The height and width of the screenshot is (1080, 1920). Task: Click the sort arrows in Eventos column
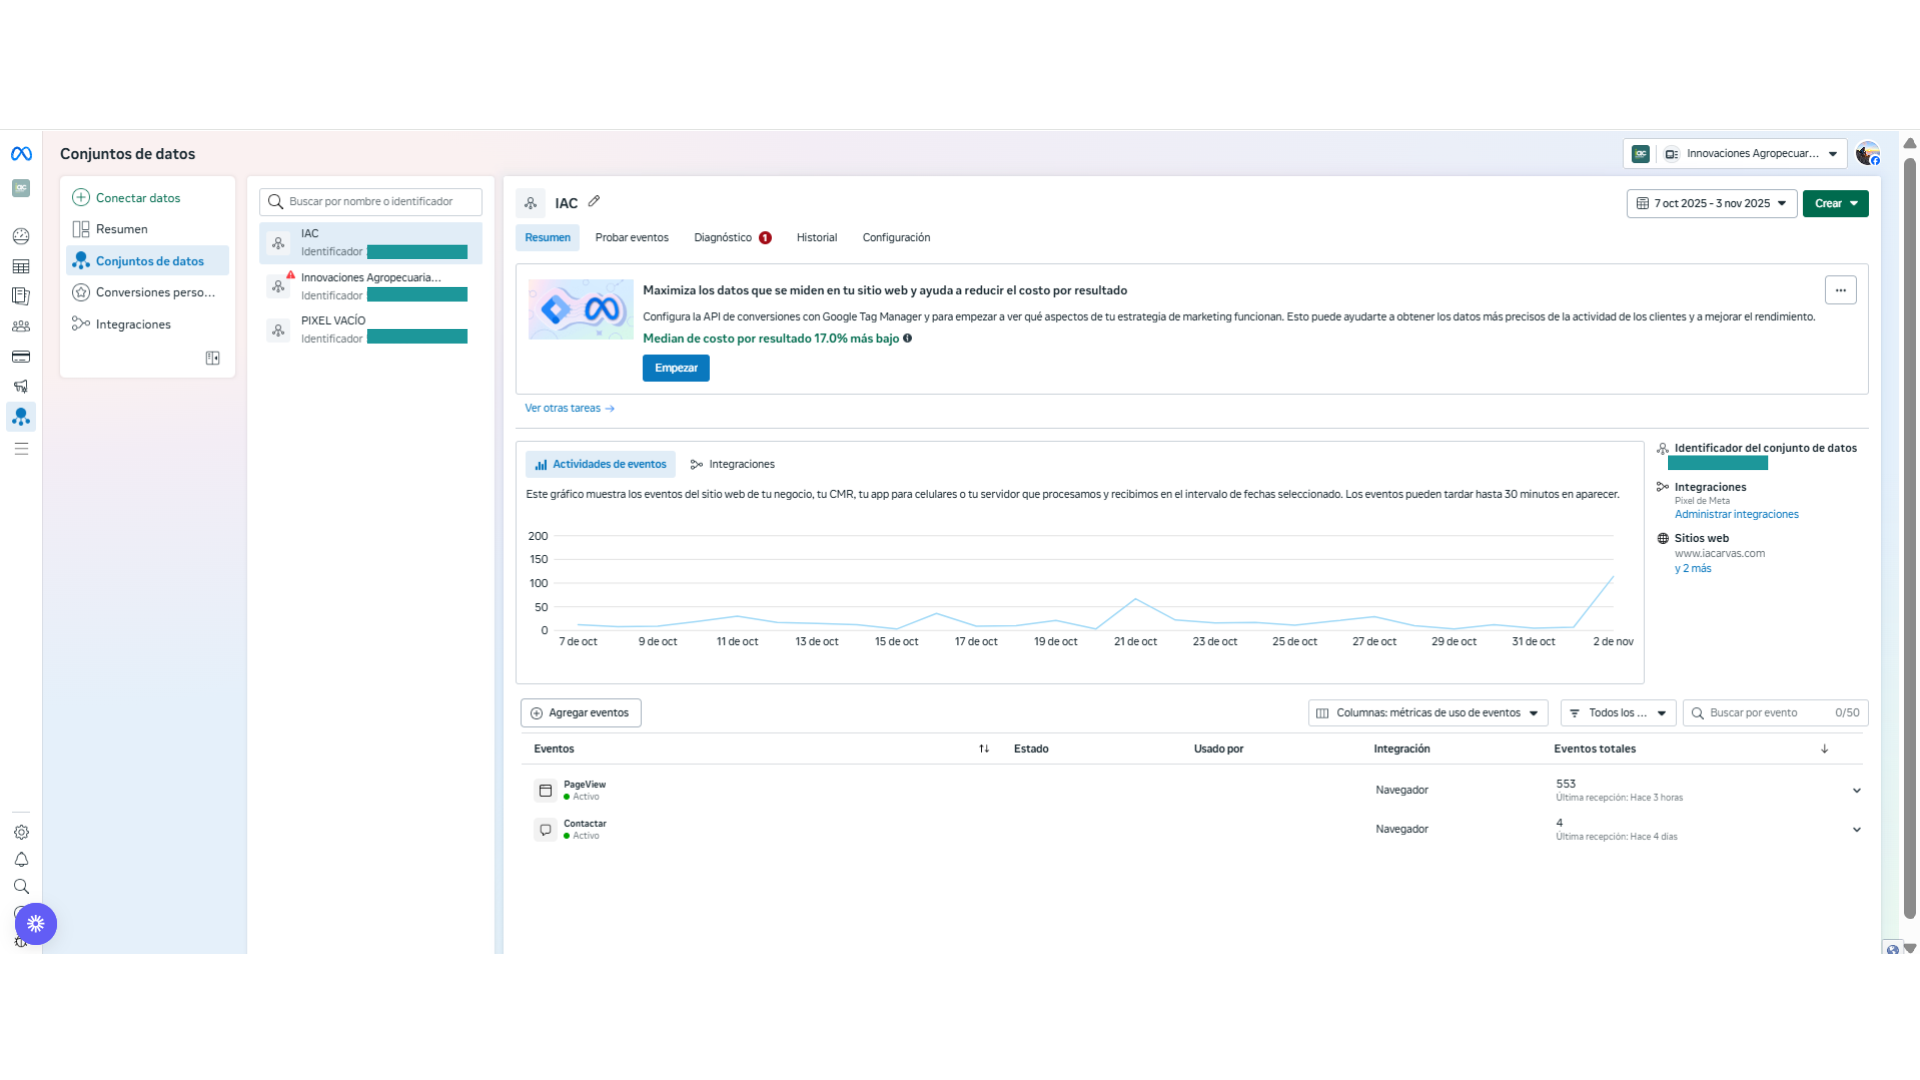pos(984,749)
